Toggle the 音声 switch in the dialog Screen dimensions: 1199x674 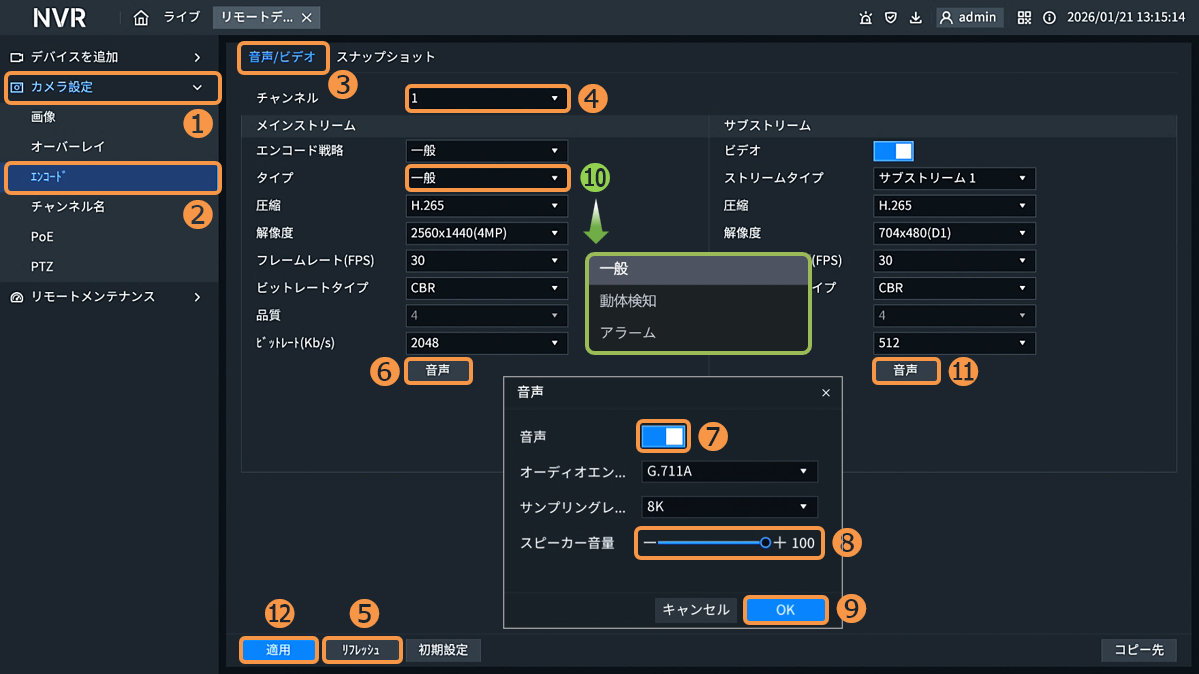click(663, 436)
